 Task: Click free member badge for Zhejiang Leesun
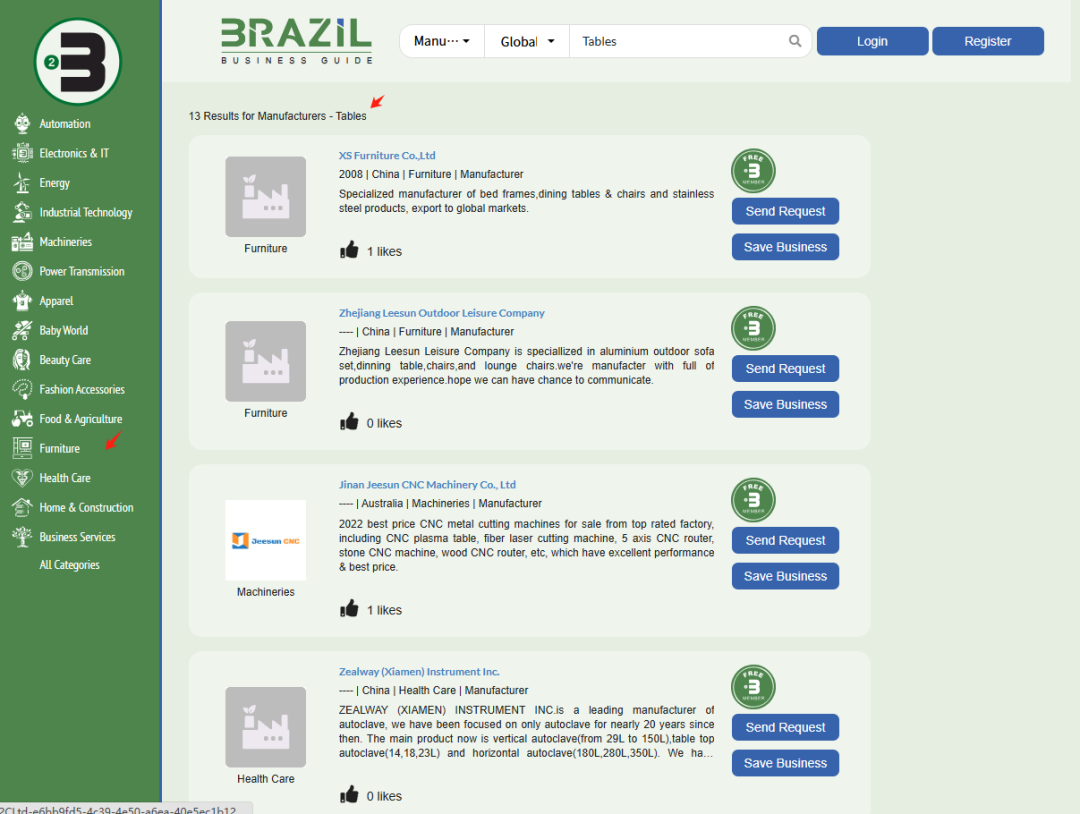pos(753,328)
